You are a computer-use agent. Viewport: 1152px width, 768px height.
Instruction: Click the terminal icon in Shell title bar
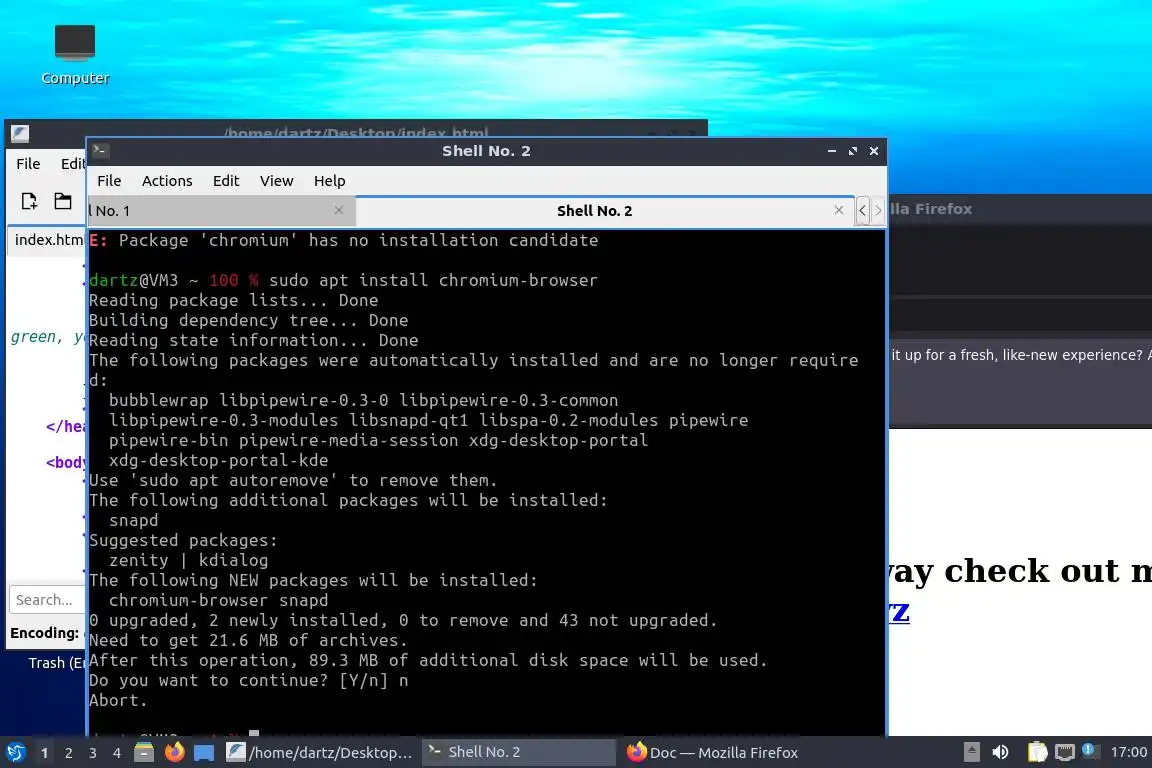(x=101, y=151)
